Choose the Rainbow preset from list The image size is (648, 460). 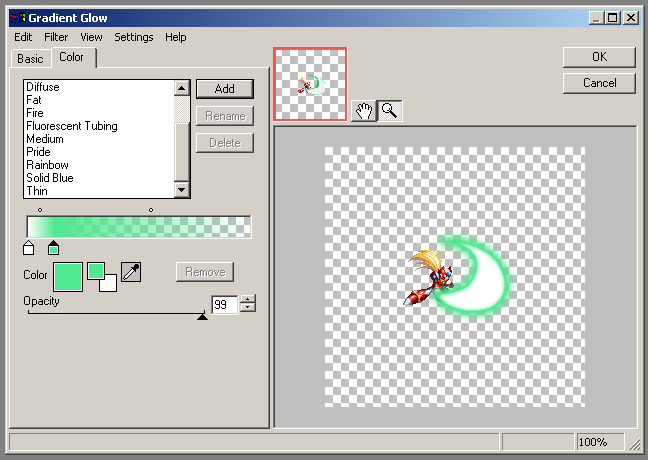pos(47,165)
